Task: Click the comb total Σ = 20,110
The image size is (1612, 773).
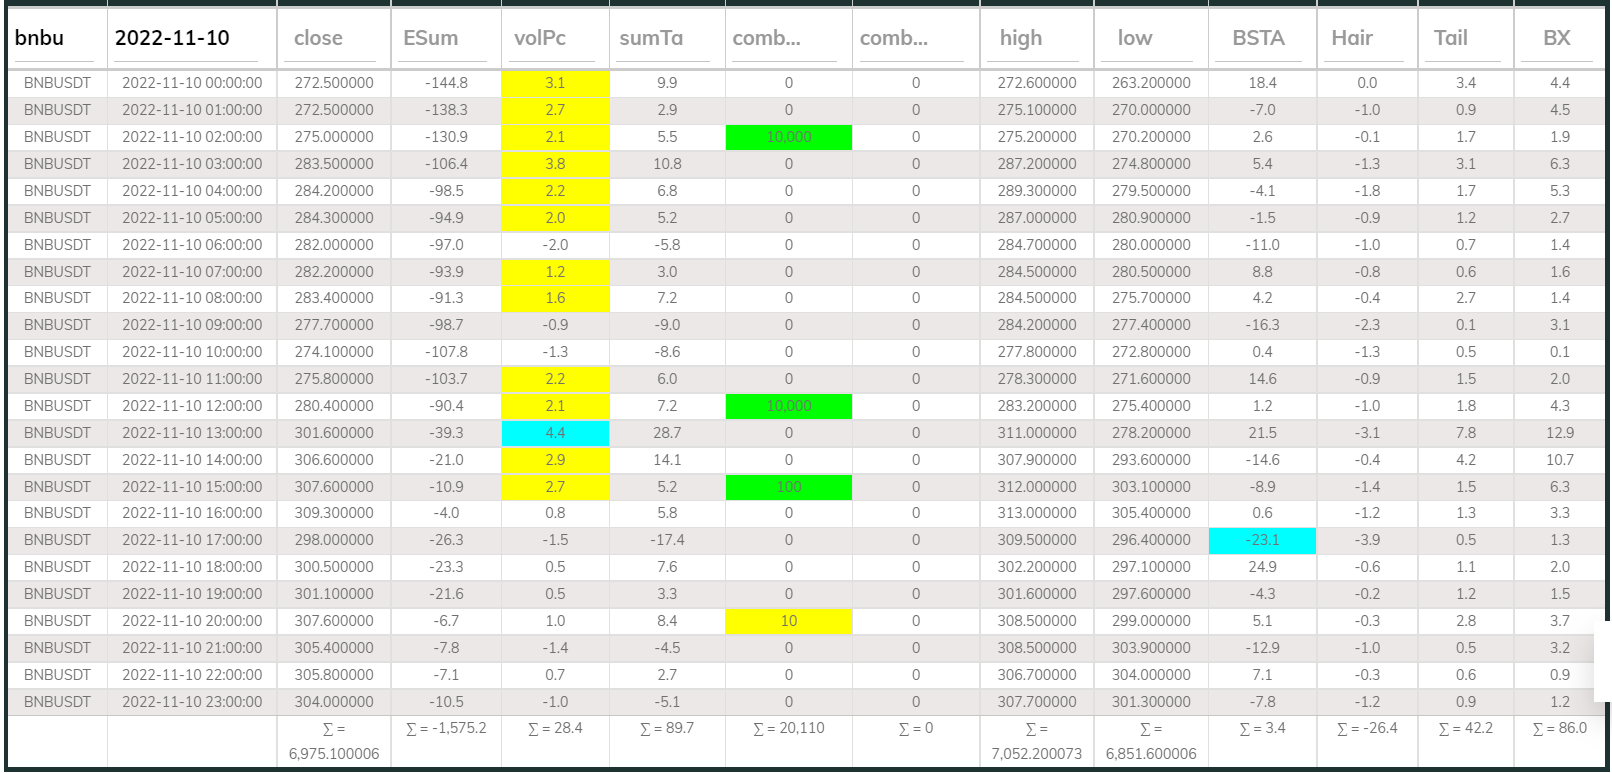Action: click(x=789, y=728)
